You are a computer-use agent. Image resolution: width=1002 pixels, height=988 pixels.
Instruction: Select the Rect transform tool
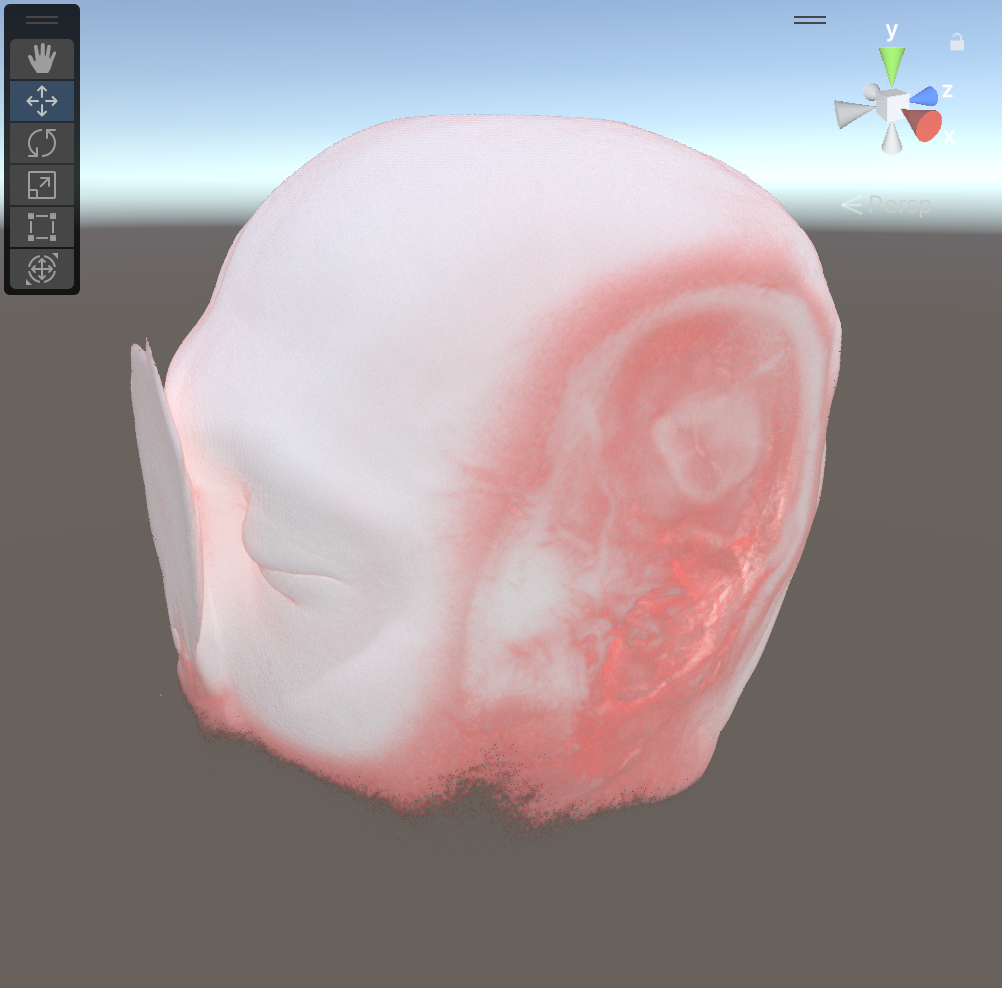[x=42, y=227]
